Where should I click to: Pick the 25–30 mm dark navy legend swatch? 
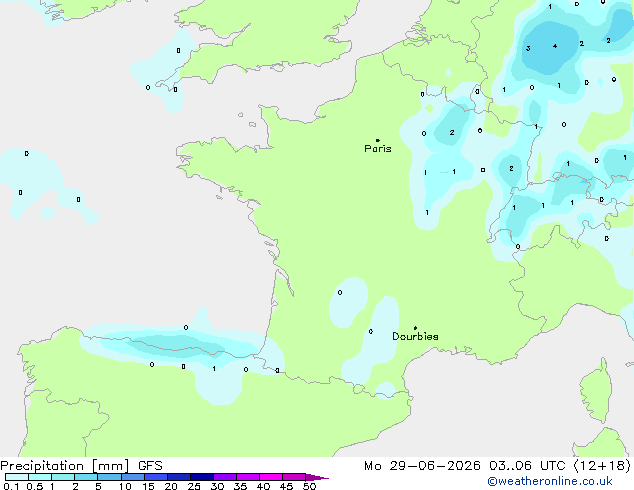[x=201, y=477]
